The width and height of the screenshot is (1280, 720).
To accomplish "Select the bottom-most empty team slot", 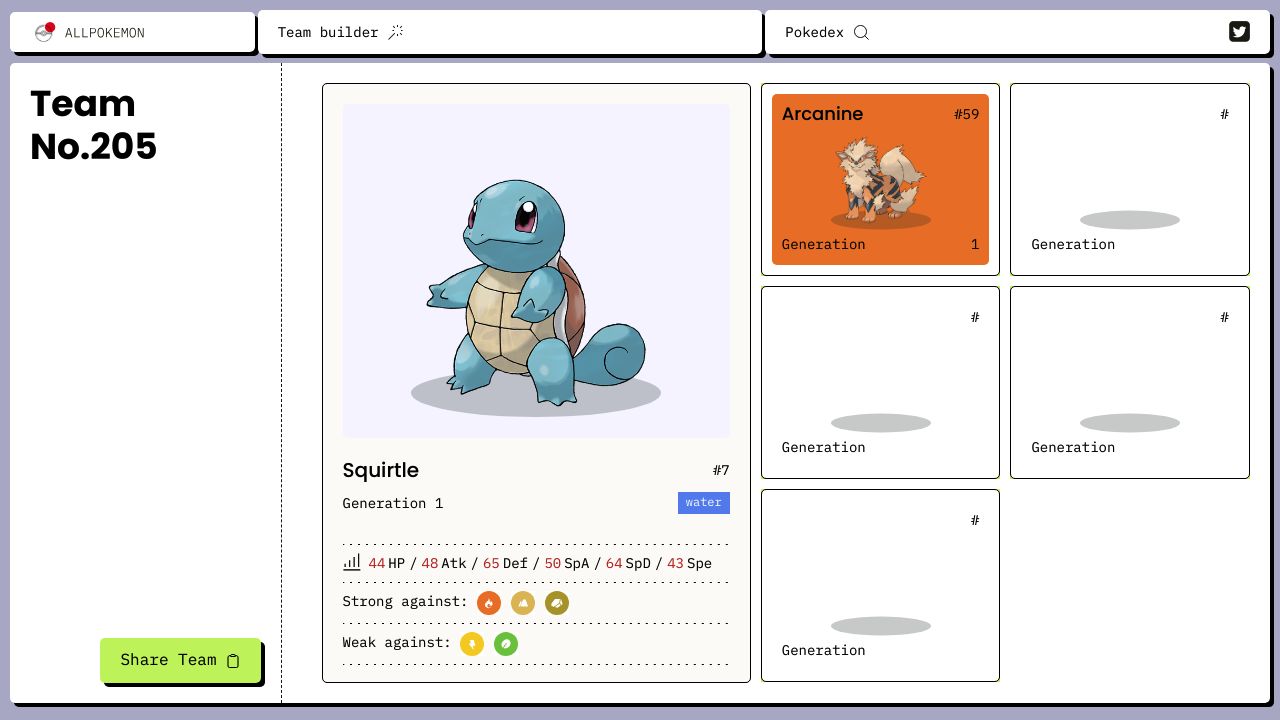I will coord(880,585).
